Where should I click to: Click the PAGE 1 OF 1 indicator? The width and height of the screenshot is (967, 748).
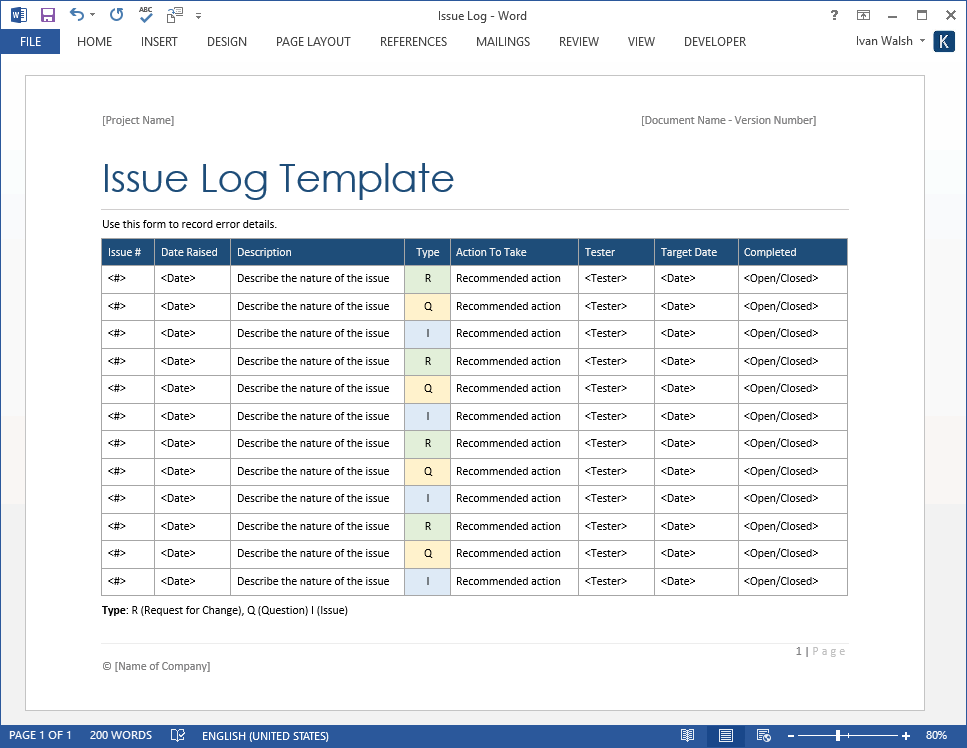pyautogui.click(x=40, y=735)
